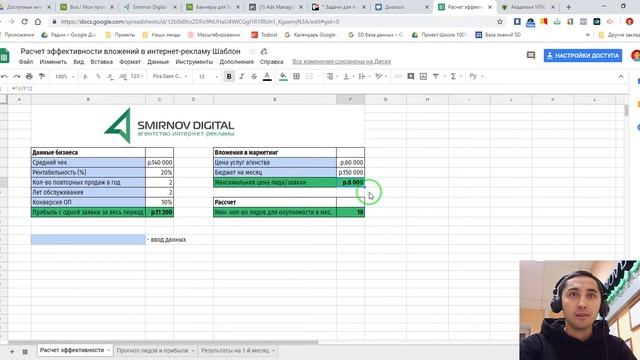Viewport: 640px width, 360px height.
Task: Open the Вид menu
Action: click(78, 62)
